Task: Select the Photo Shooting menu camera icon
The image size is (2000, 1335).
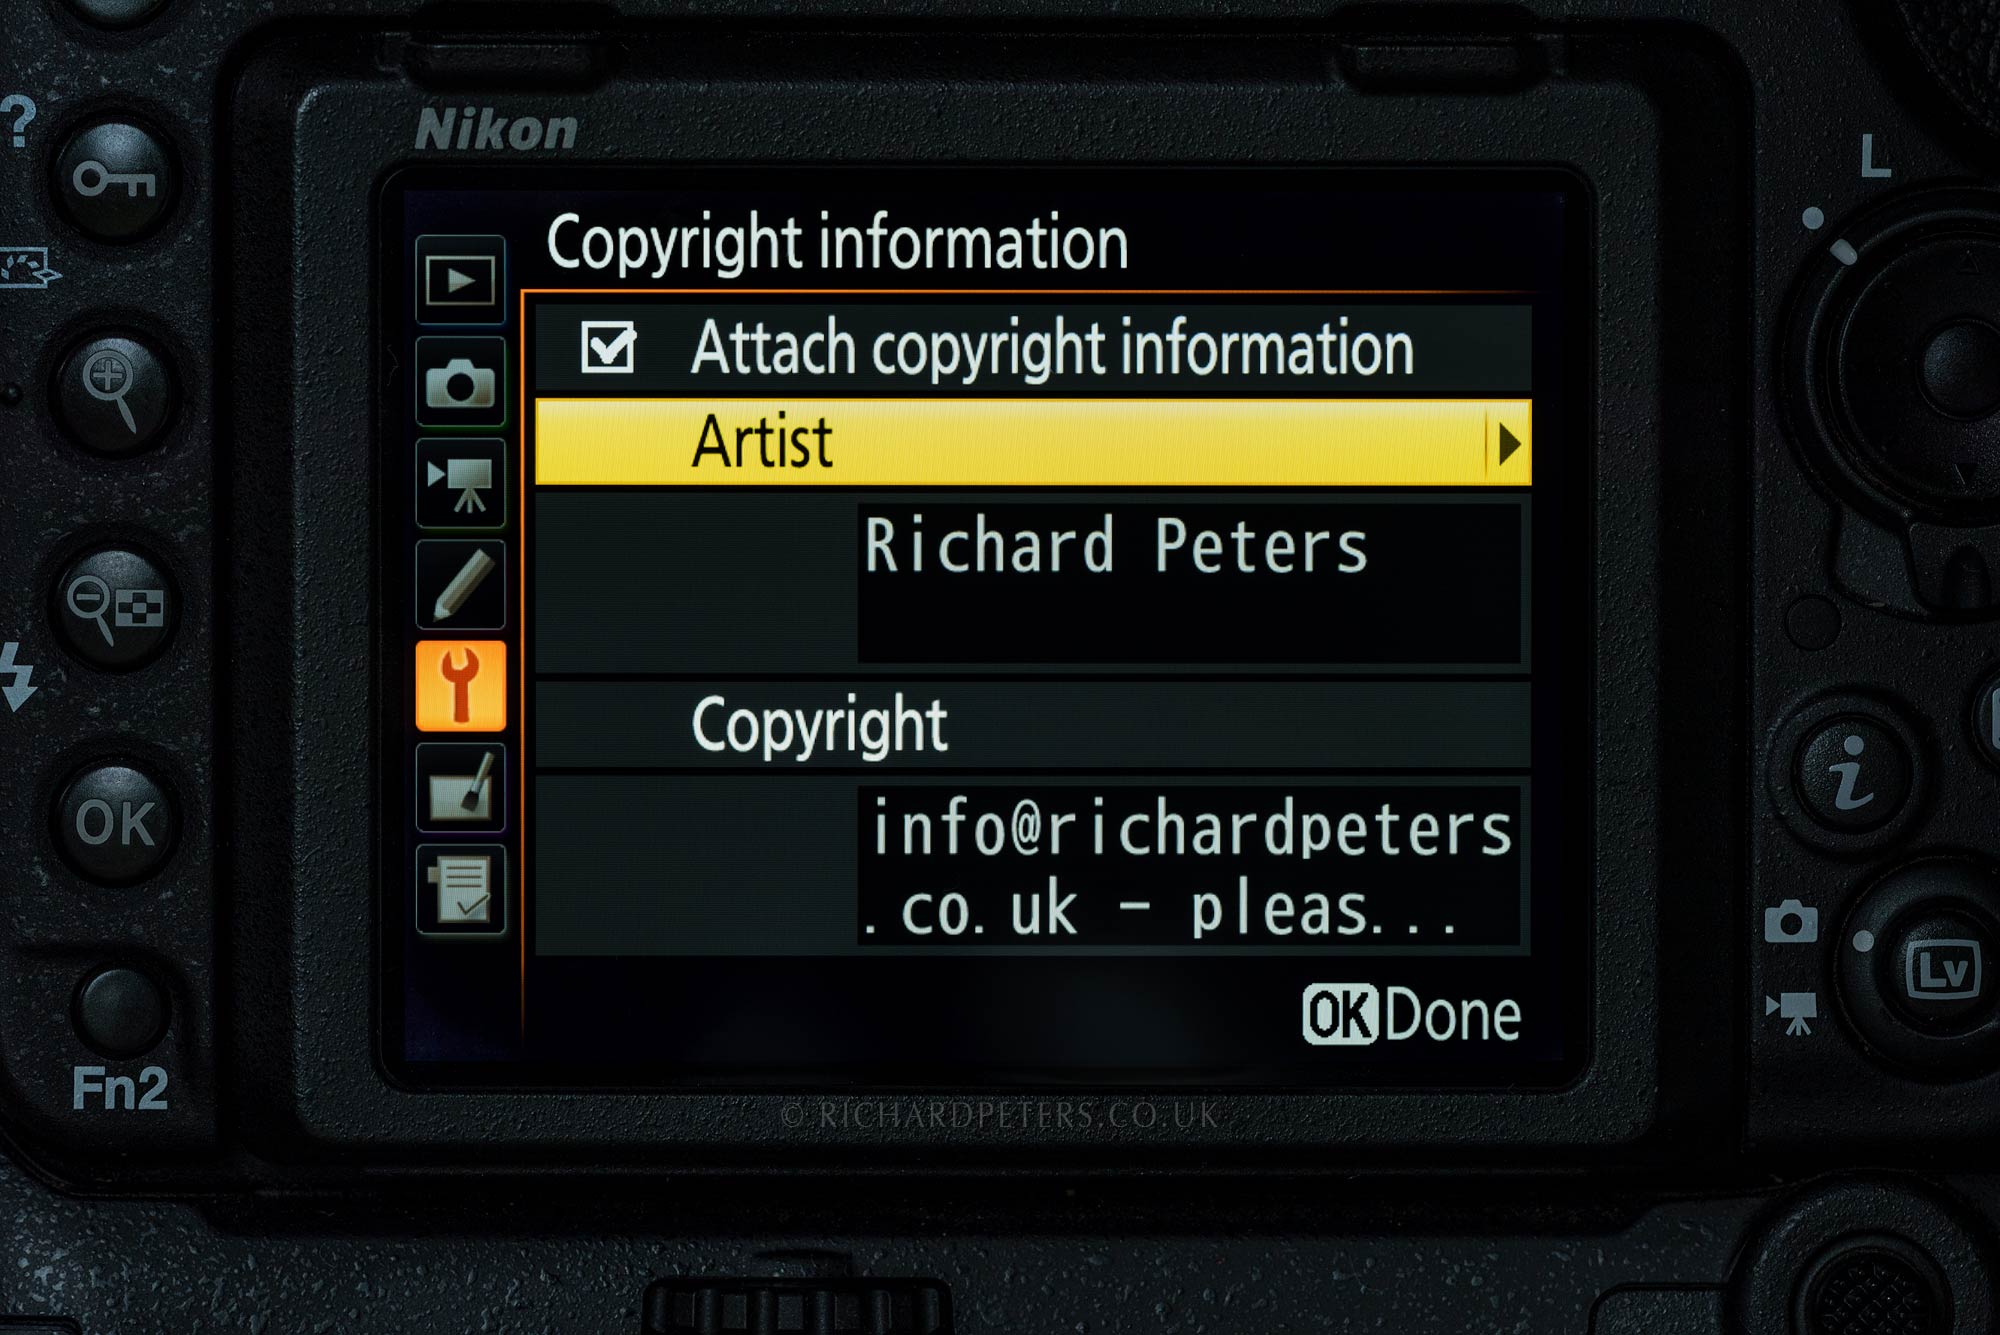Action: (x=460, y=382)
